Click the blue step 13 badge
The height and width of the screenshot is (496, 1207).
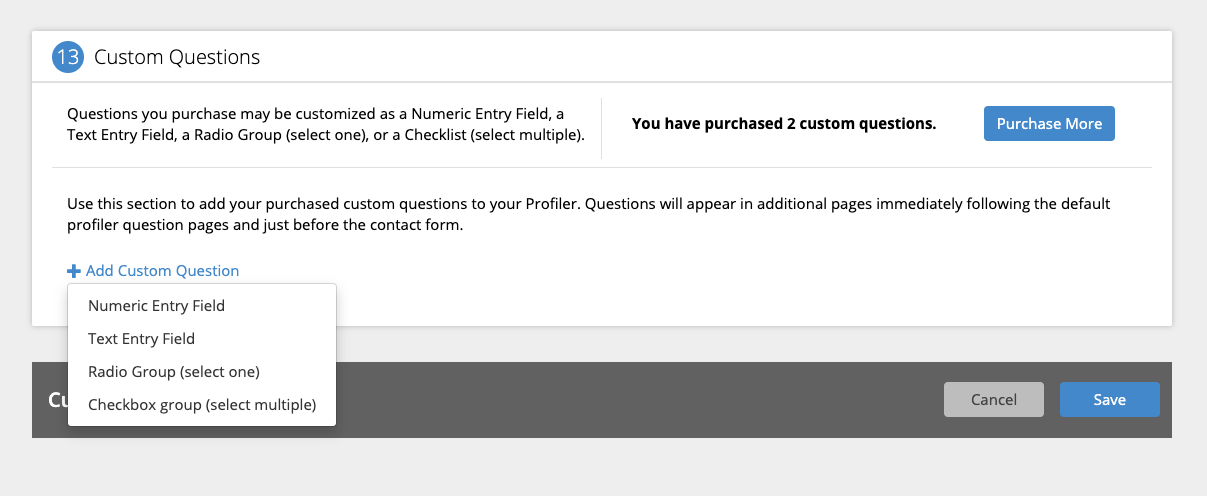click(68, 57)
